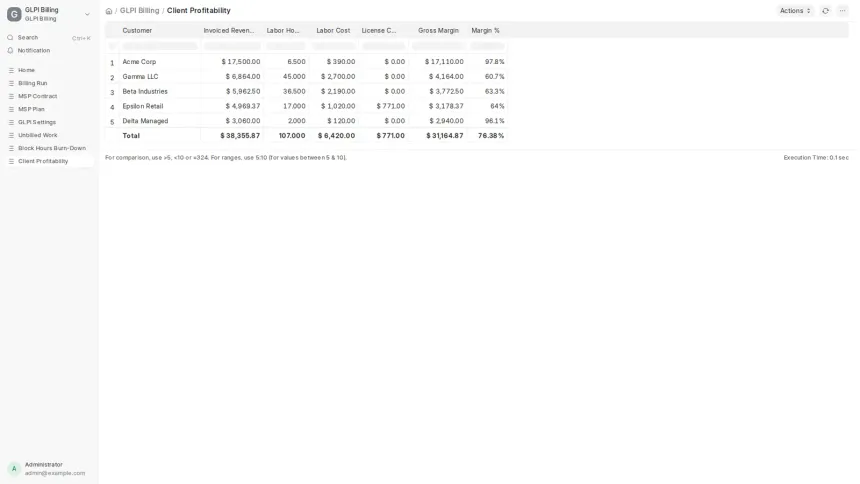Expand the GLPI Billing workspace switcher chevron
The image size is (860, 484).
tap(87, 14)
